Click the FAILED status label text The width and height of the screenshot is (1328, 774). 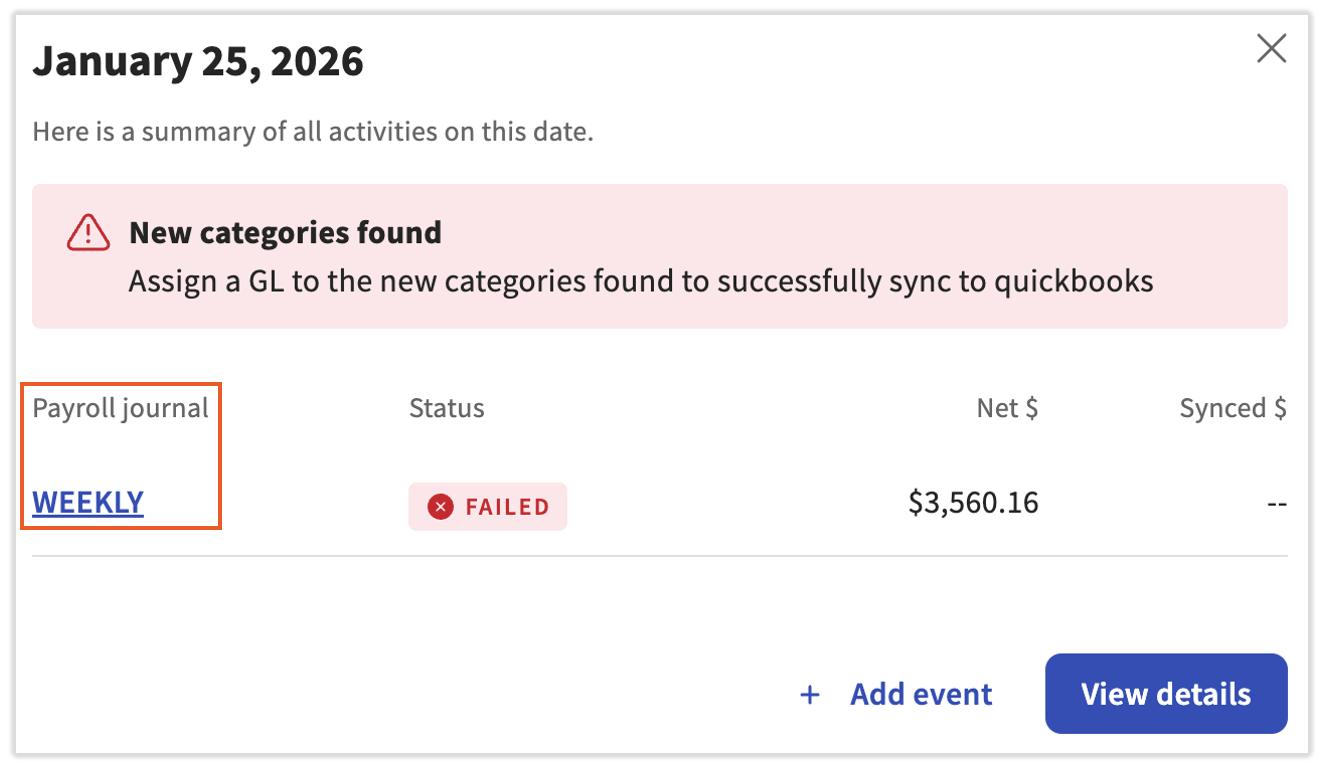pyautogui.click(x=507, y=507)
